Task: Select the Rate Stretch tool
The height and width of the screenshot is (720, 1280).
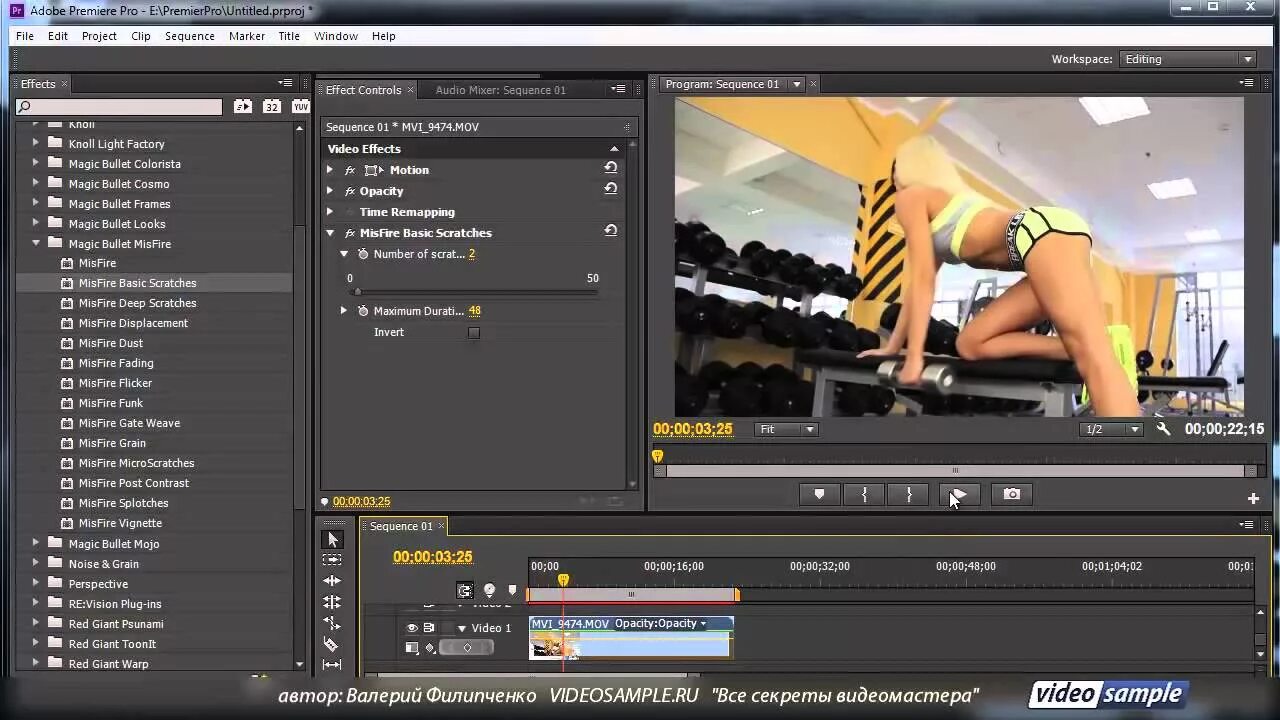Action: [x=333, y=623]
